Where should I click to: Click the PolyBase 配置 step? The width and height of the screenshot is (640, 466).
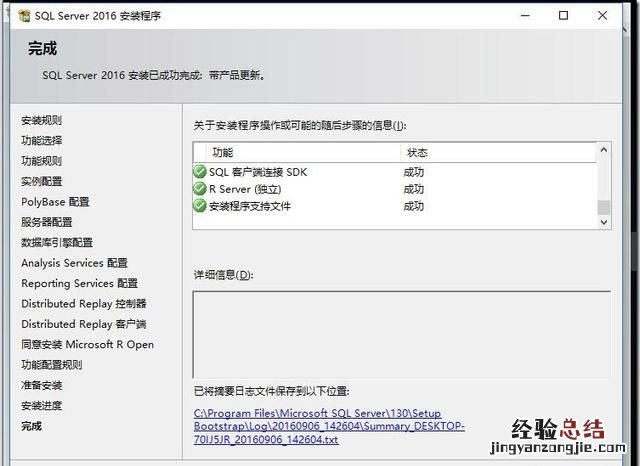pyautogui.click(x=55, y=202)
